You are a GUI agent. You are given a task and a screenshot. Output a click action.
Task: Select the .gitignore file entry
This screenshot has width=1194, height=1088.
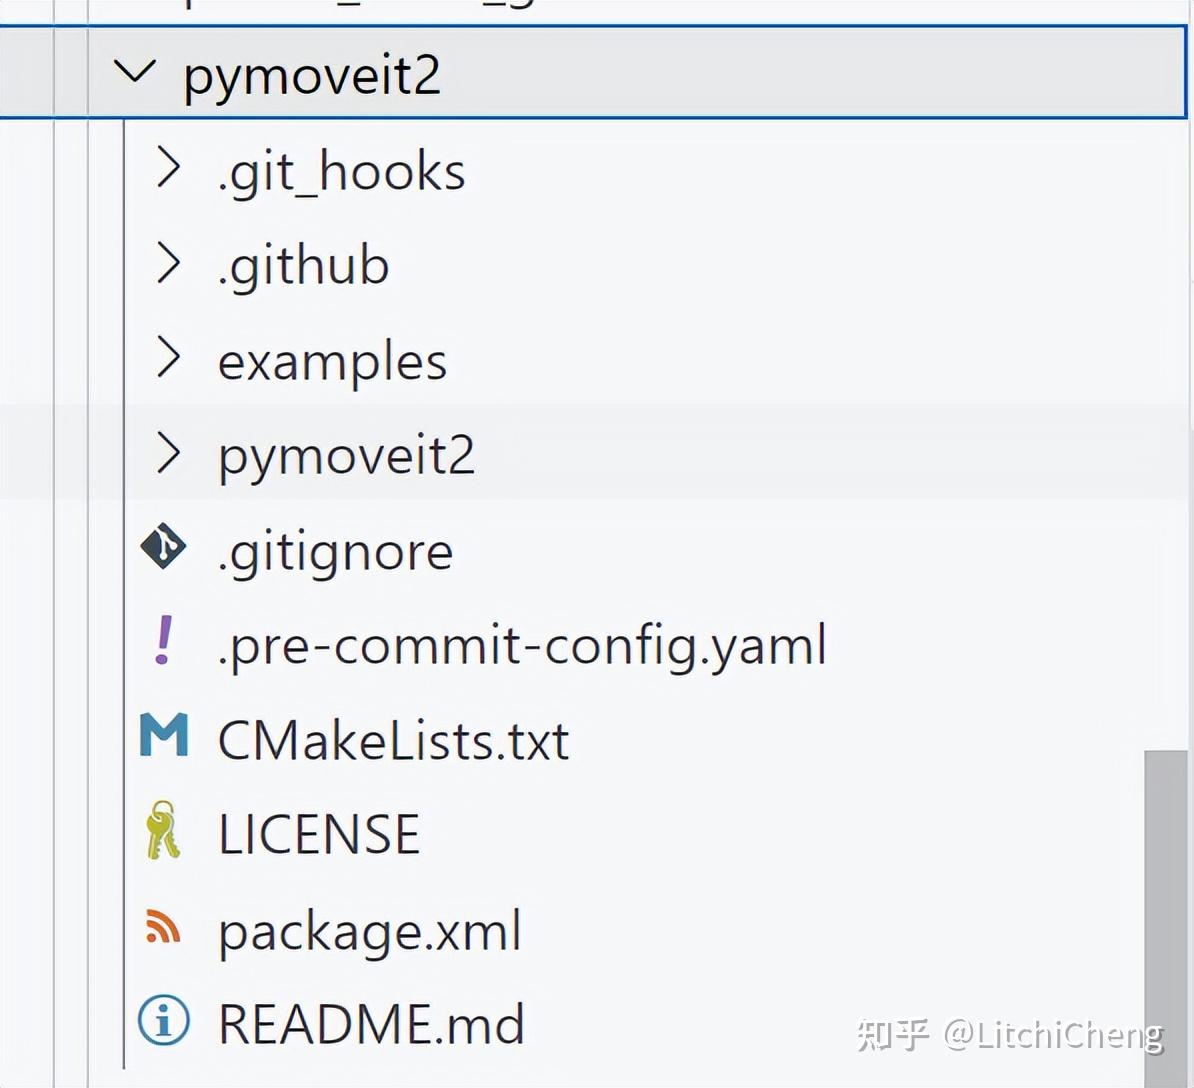click(x=335, y=550)
